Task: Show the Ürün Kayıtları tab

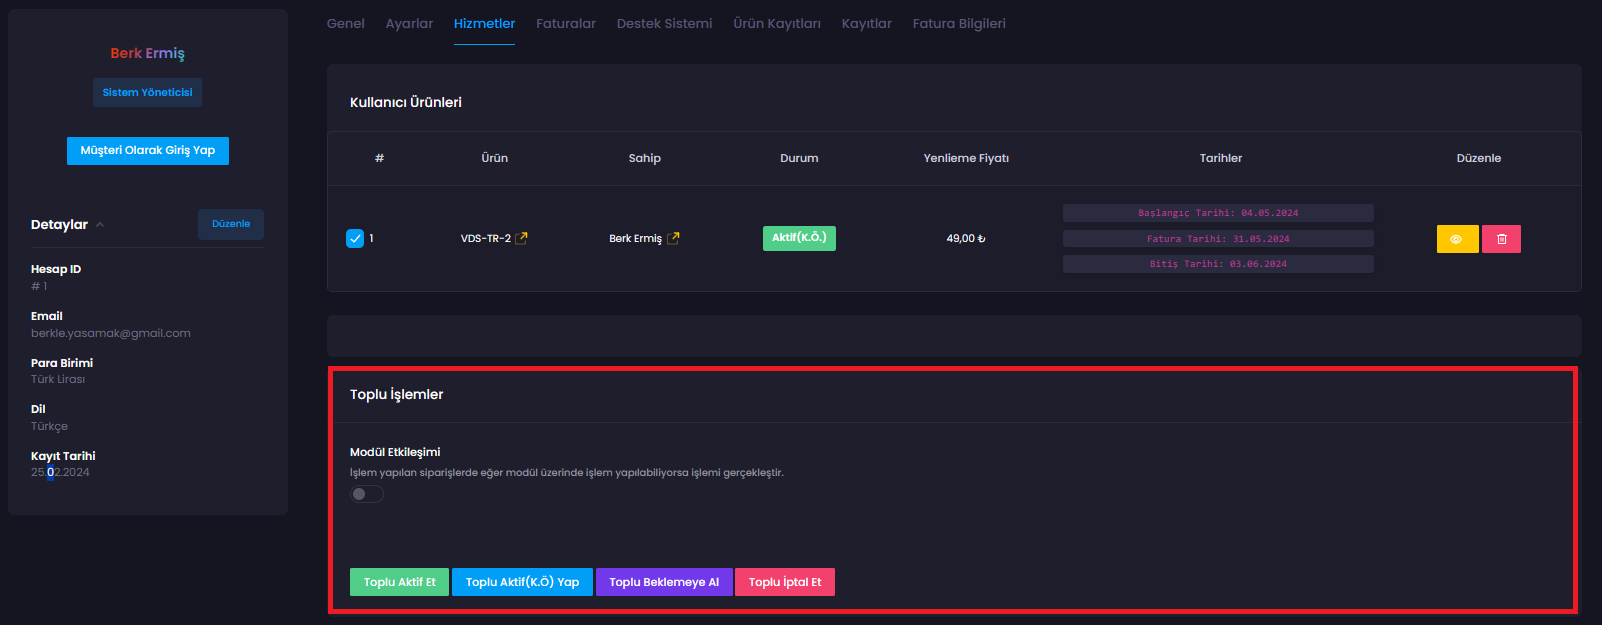Action: pyautogui.click(x=777, y=24)
